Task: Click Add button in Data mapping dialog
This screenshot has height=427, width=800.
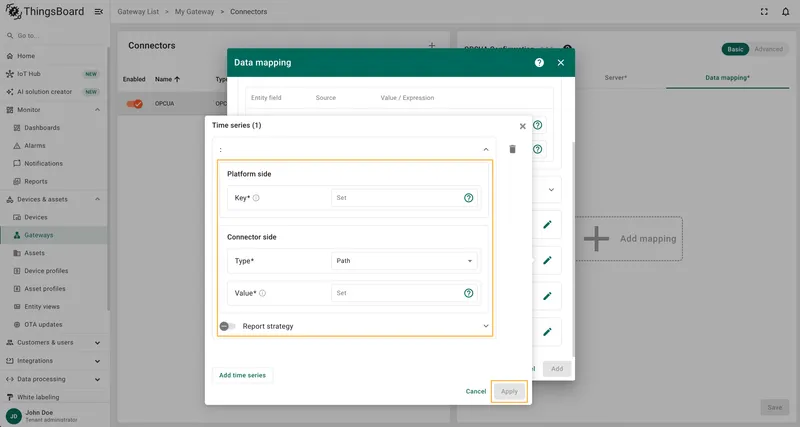Action: tap(557, 368)
